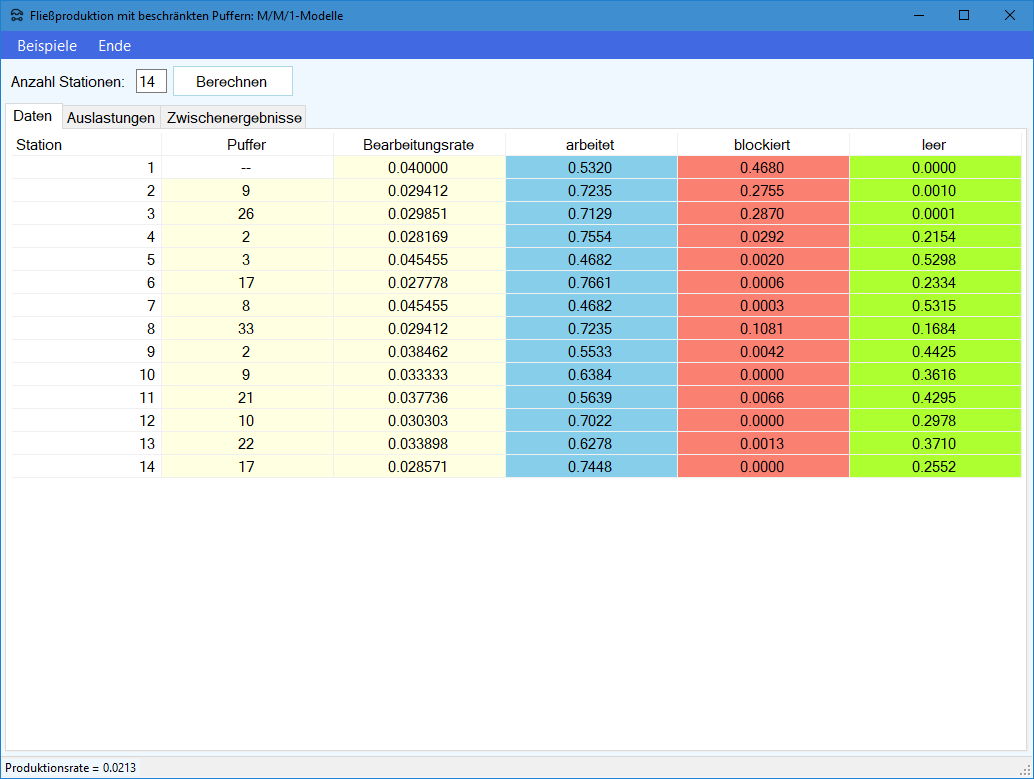Click the Anzahl Stationen input field
The height and width of the screenshot is (779, 1034).
tap(150, 81)
